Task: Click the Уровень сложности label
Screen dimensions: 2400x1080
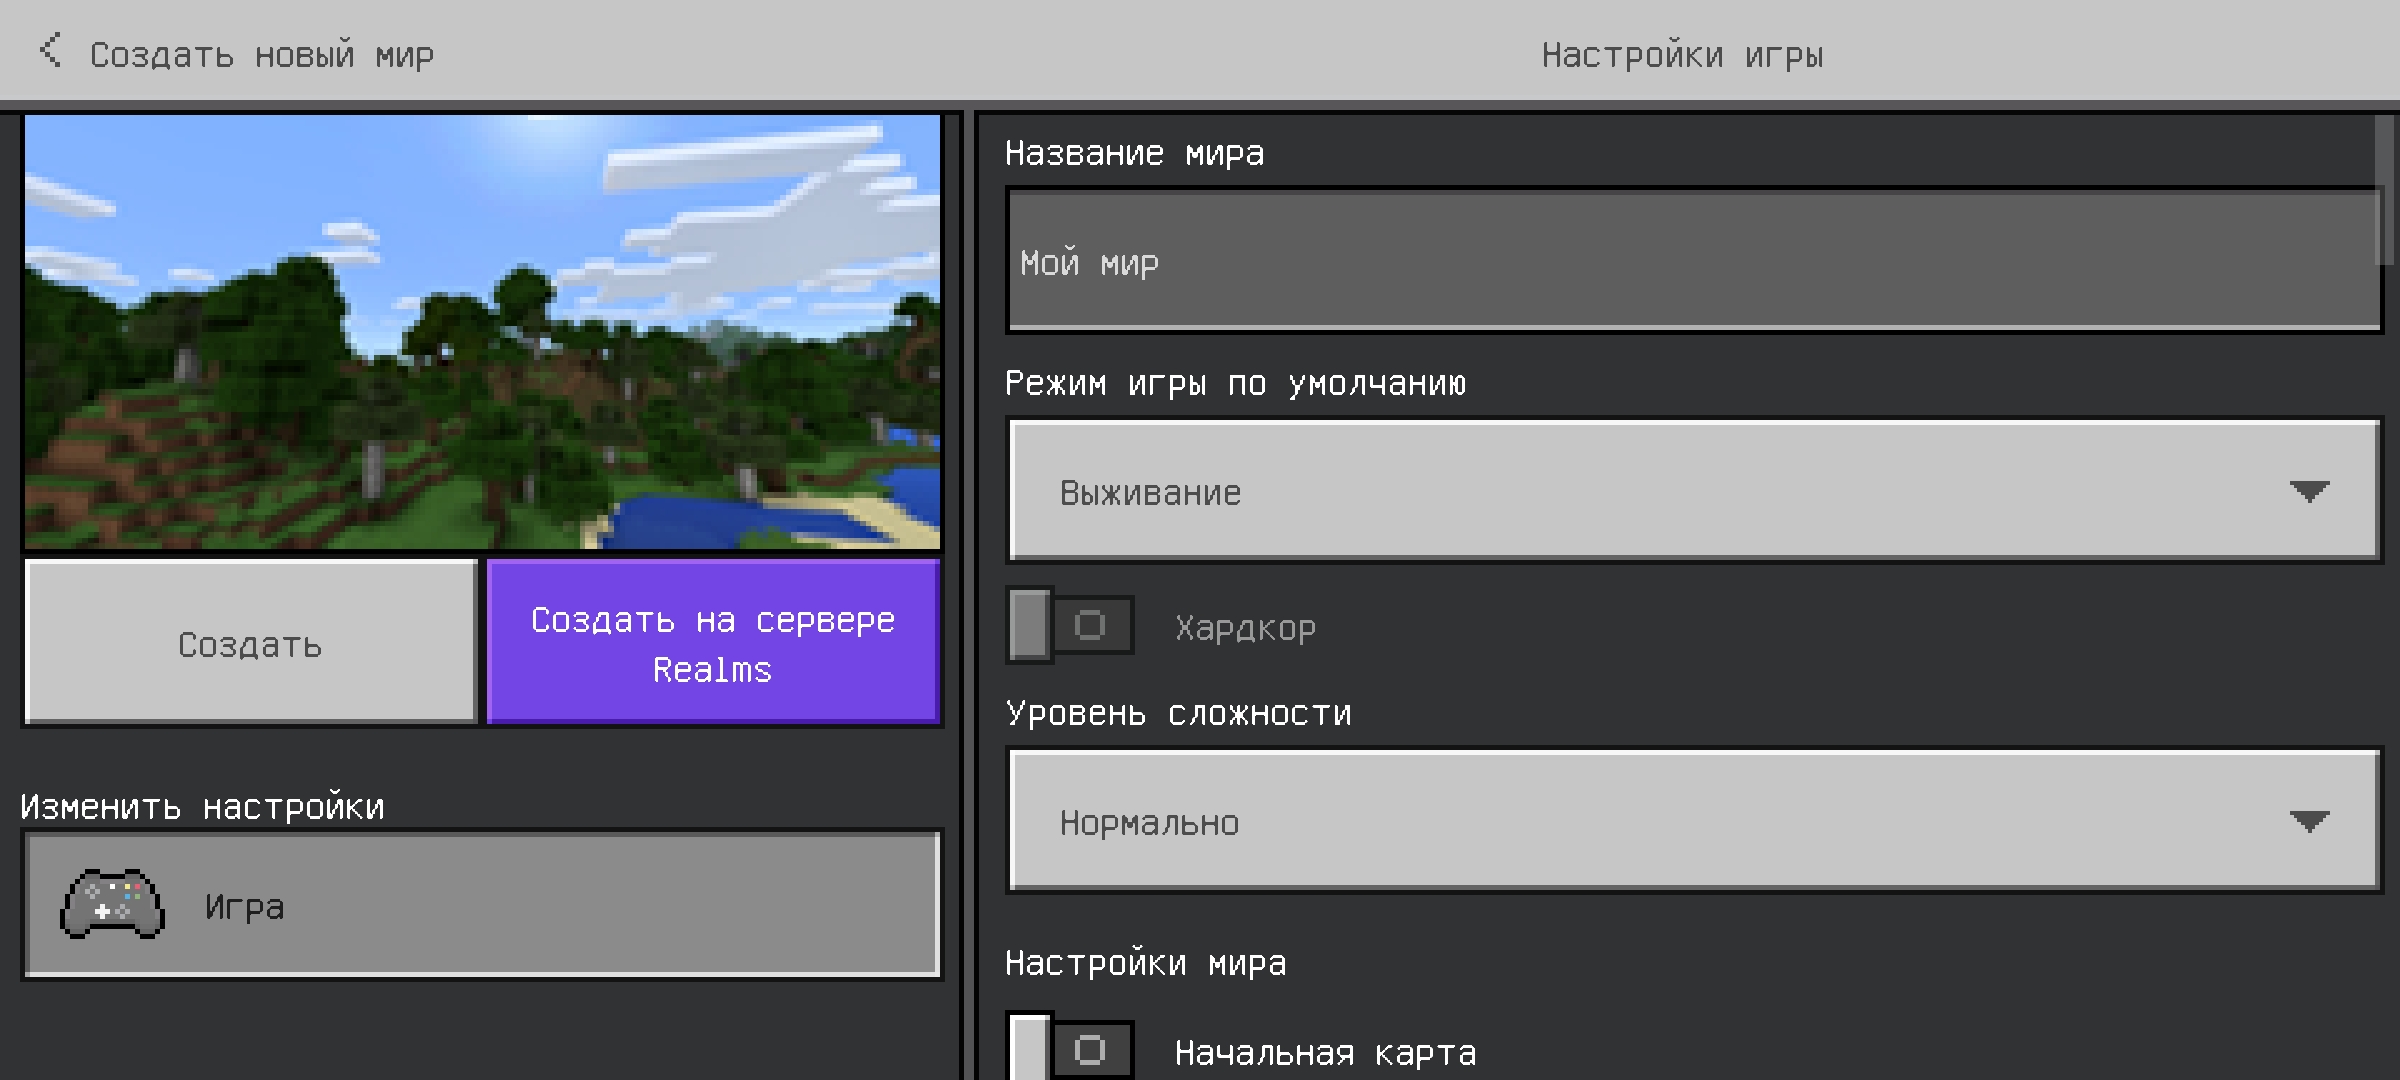Action: 1178,714
